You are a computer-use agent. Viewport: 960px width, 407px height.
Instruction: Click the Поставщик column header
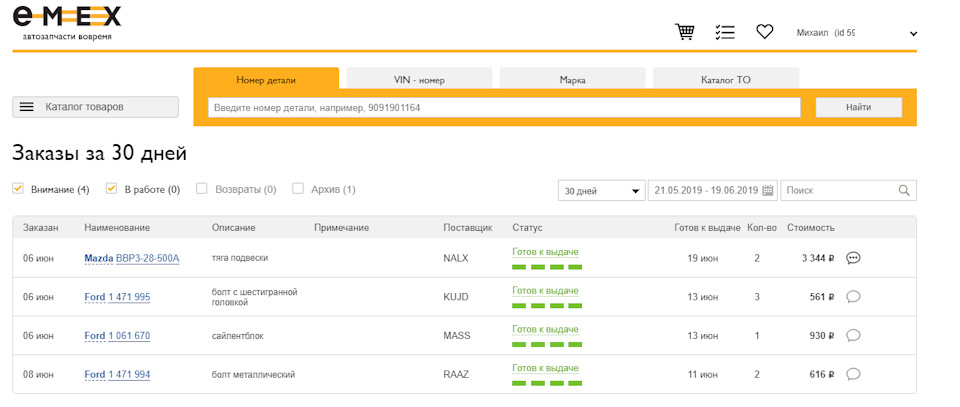pyautogui.click(x=468, y=228)
